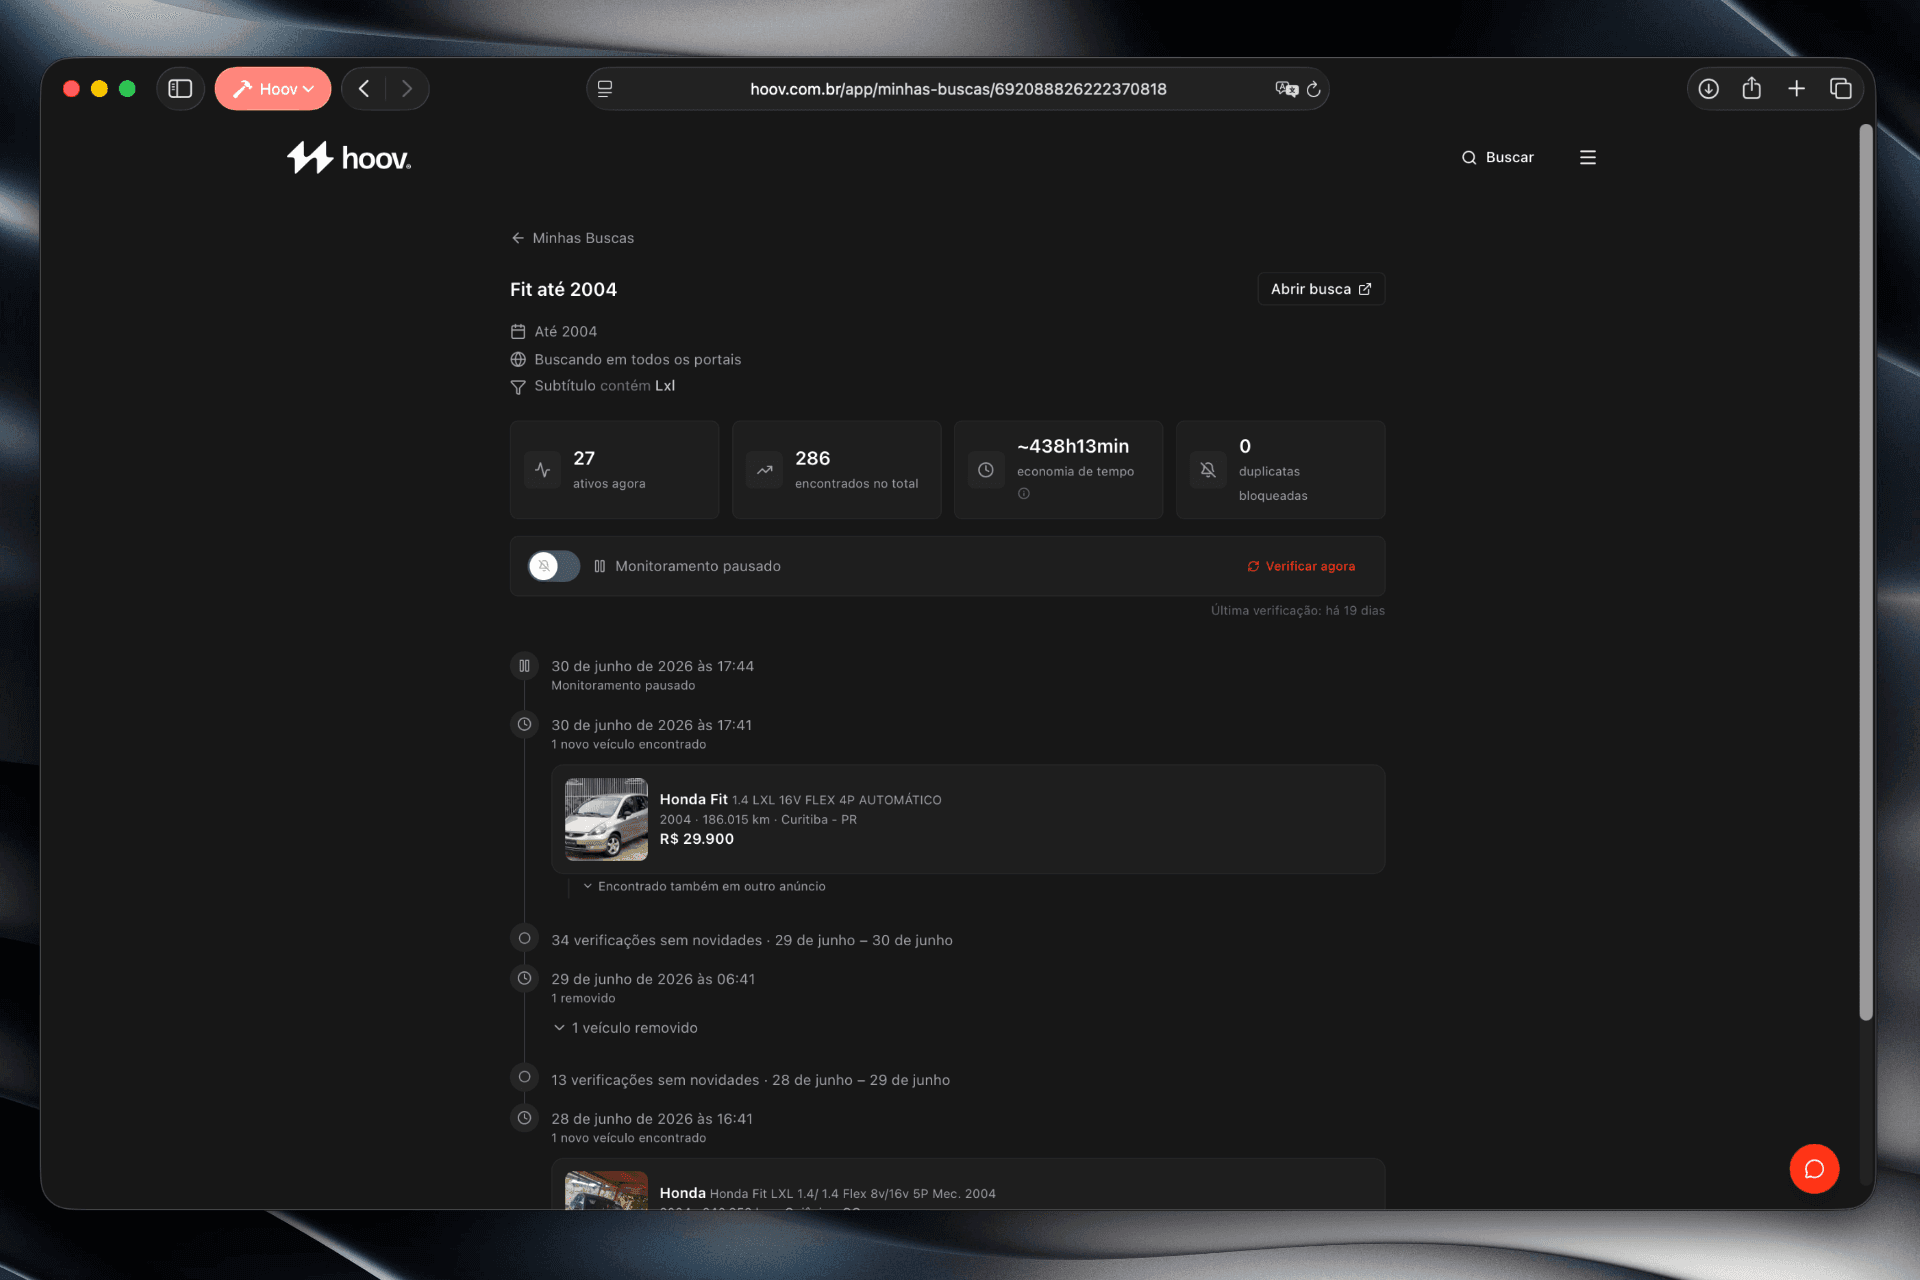This screenshot has width=1920, height=1280.
Task: Open the Honda Fit 1.4 LXL listing
Action: point(968,820)
